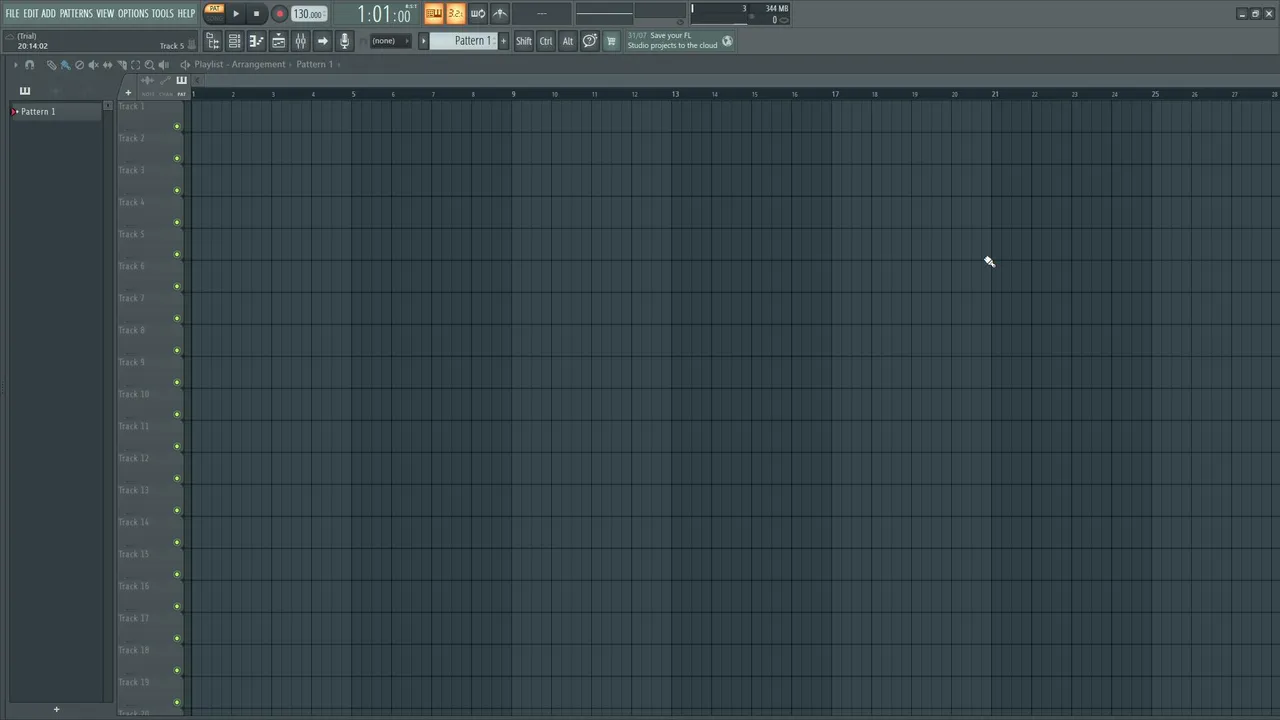Screen dimensions: 1280x720
Task: Click the Shift button
Action: click(524, 41)
